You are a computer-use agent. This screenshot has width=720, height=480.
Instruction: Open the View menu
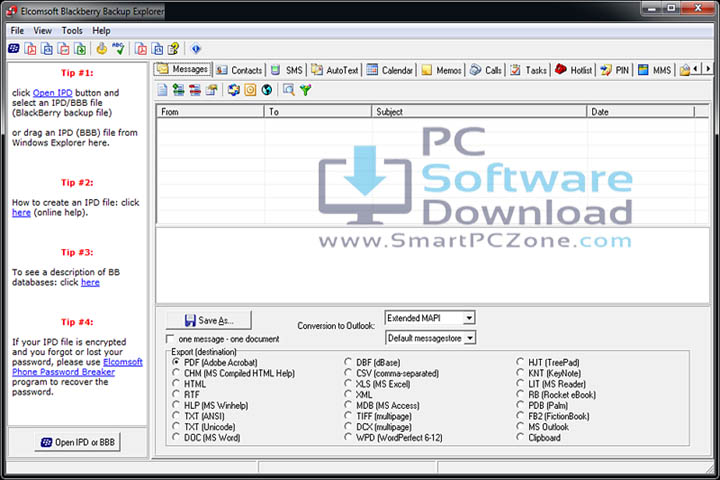click(42, 31)
